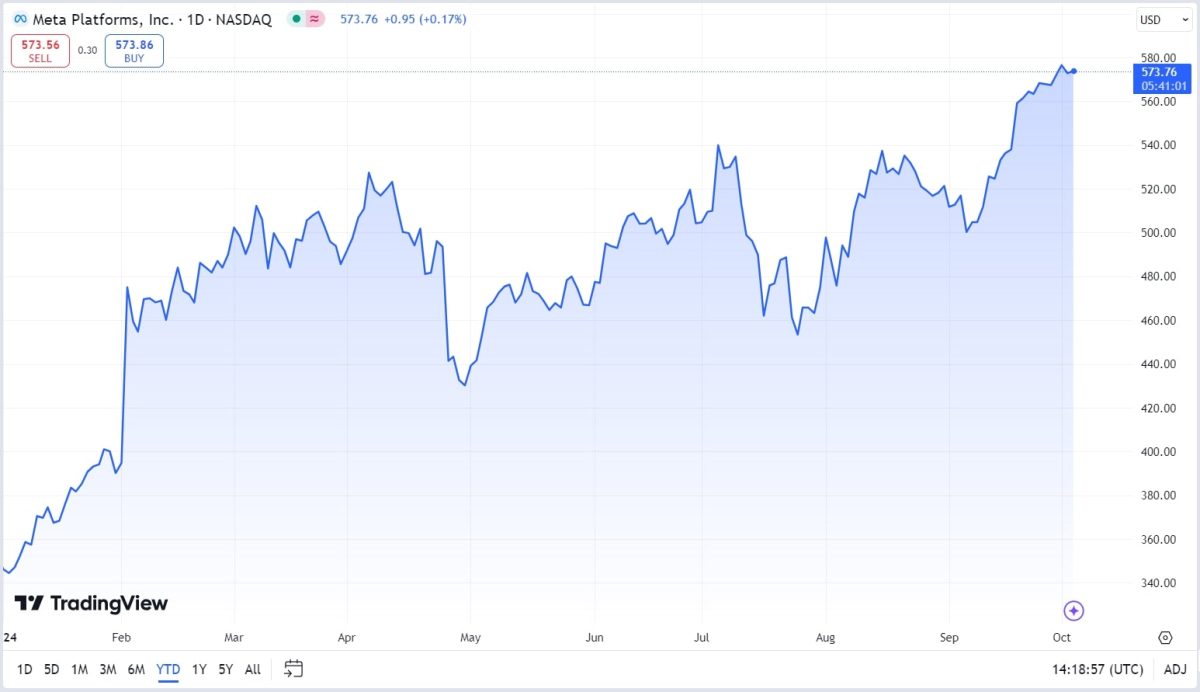Select the 1M time range
Viewport: 1200px width, 692px height.
pyautogui.click(x=79, y=669)
